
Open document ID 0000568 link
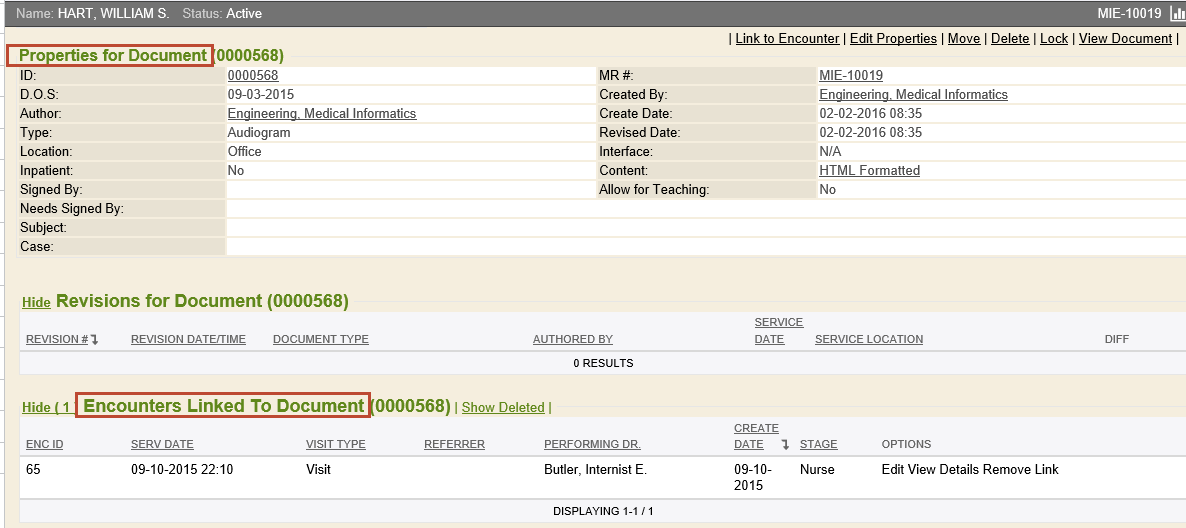pos(253,76)
